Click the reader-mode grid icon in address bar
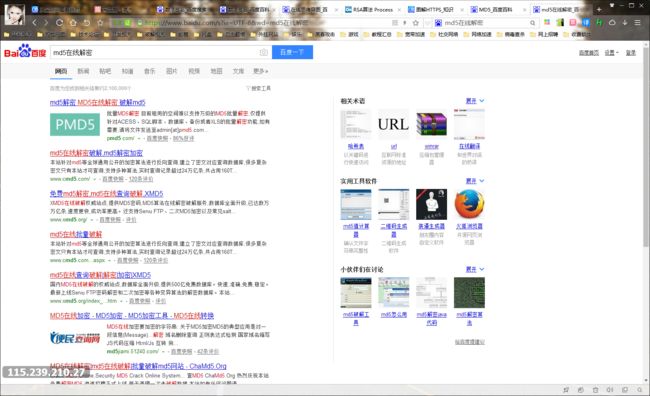 pos(395,23)
